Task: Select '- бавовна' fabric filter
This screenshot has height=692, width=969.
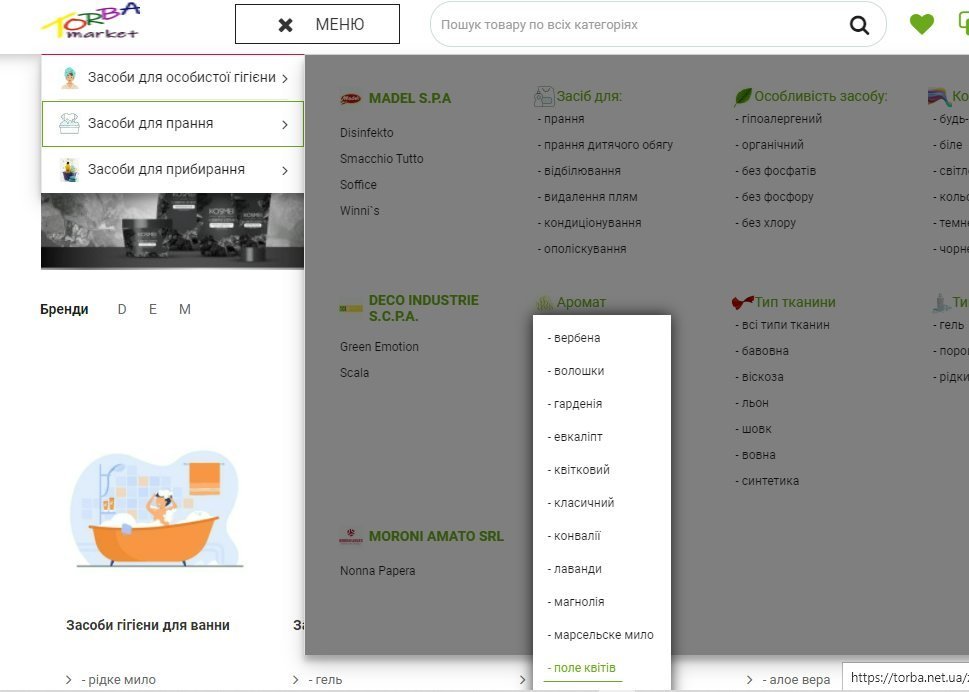Action: pyautogui.click(x=762, y=351)
